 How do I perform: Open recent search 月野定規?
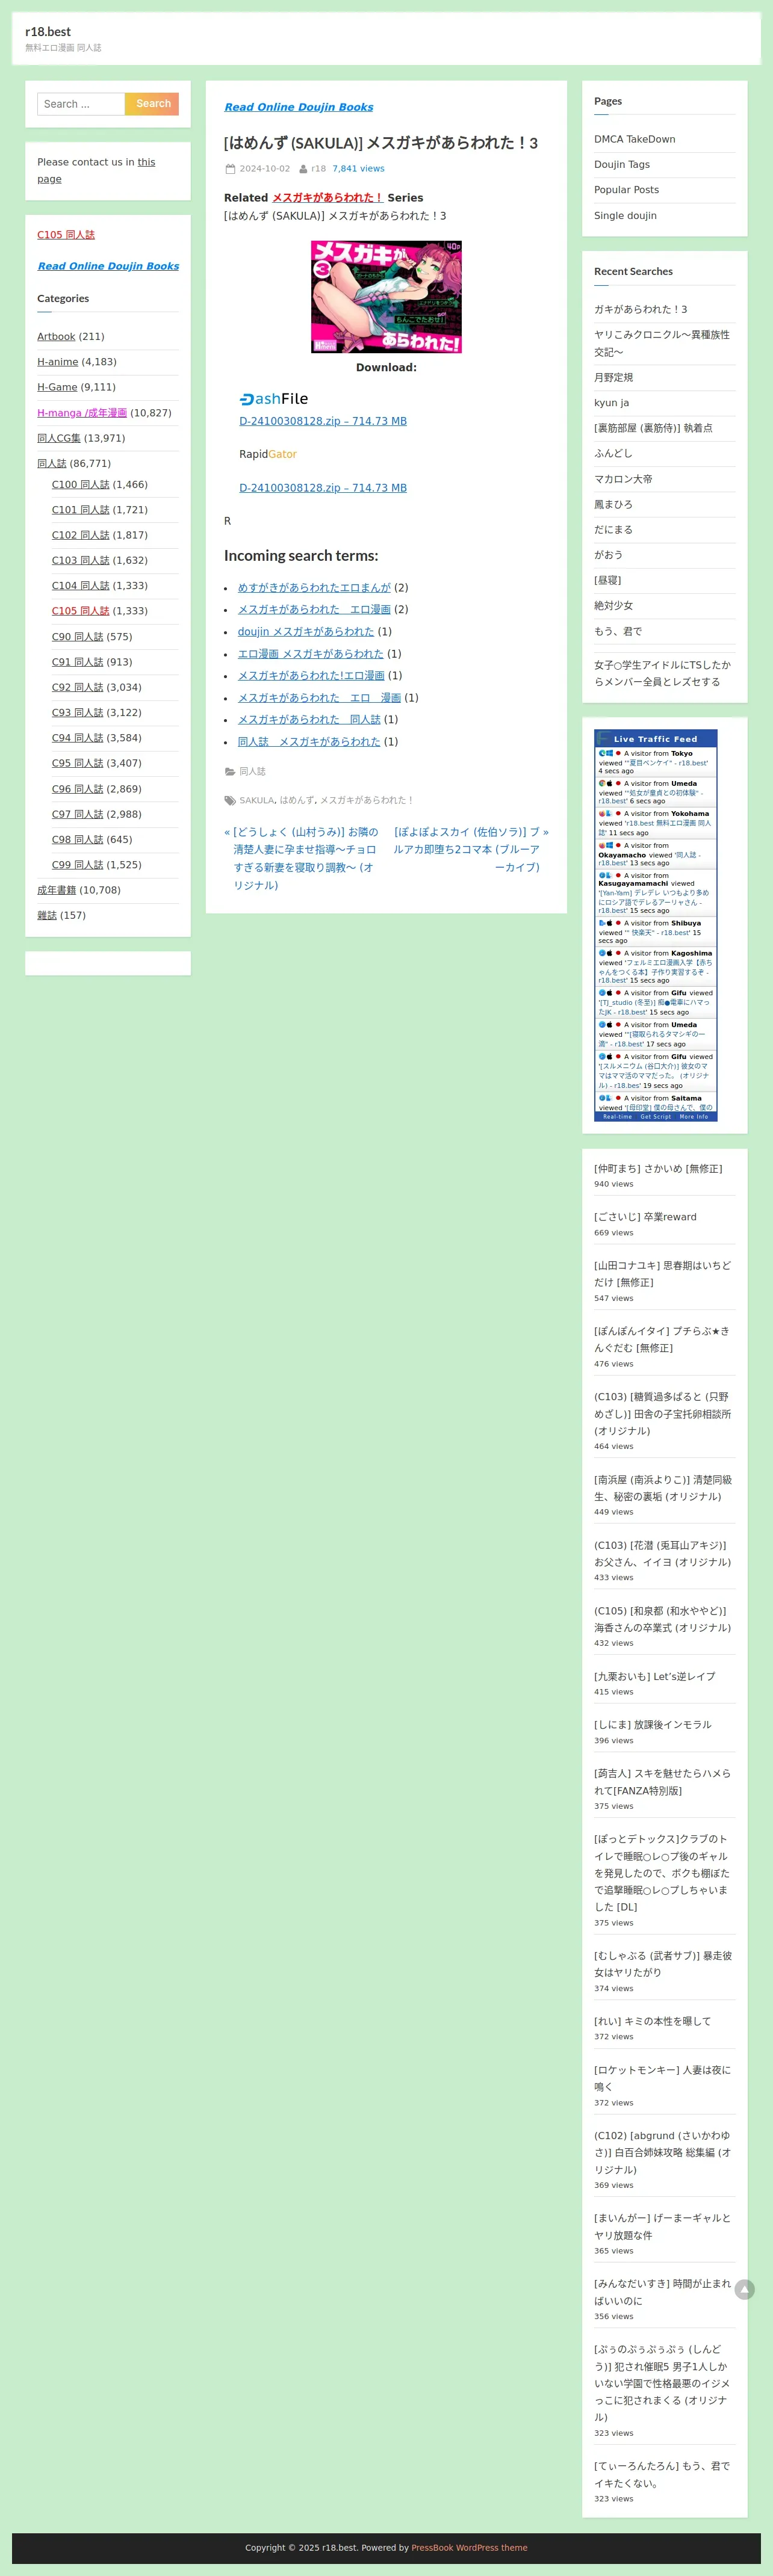pos(613,377)
